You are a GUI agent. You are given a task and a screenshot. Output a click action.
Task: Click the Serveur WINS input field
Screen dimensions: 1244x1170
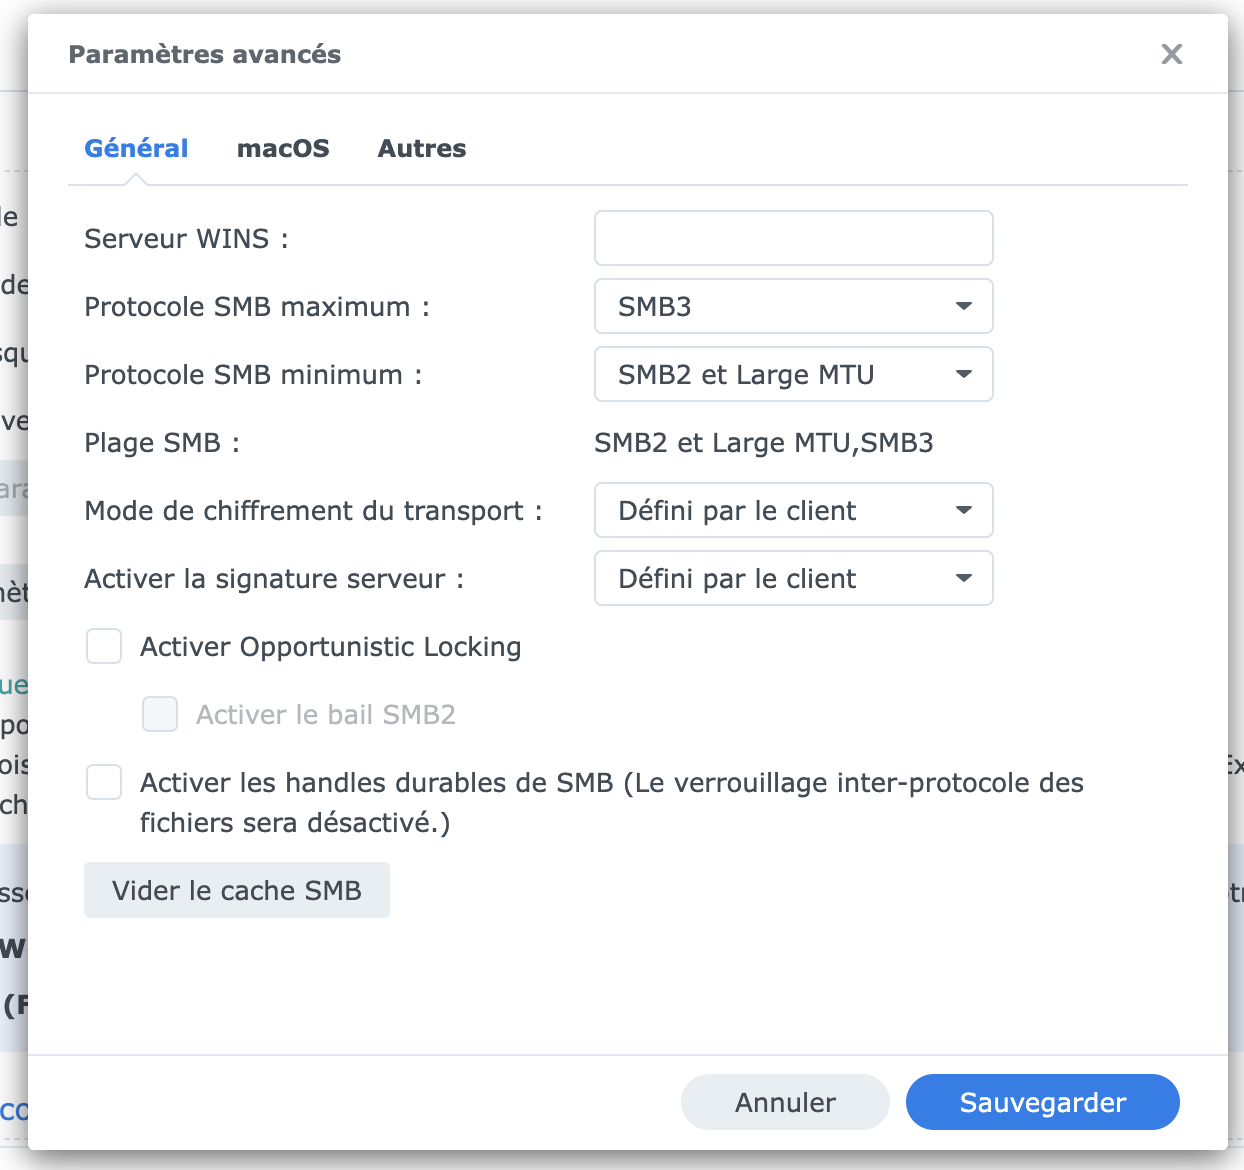(793, 238)
